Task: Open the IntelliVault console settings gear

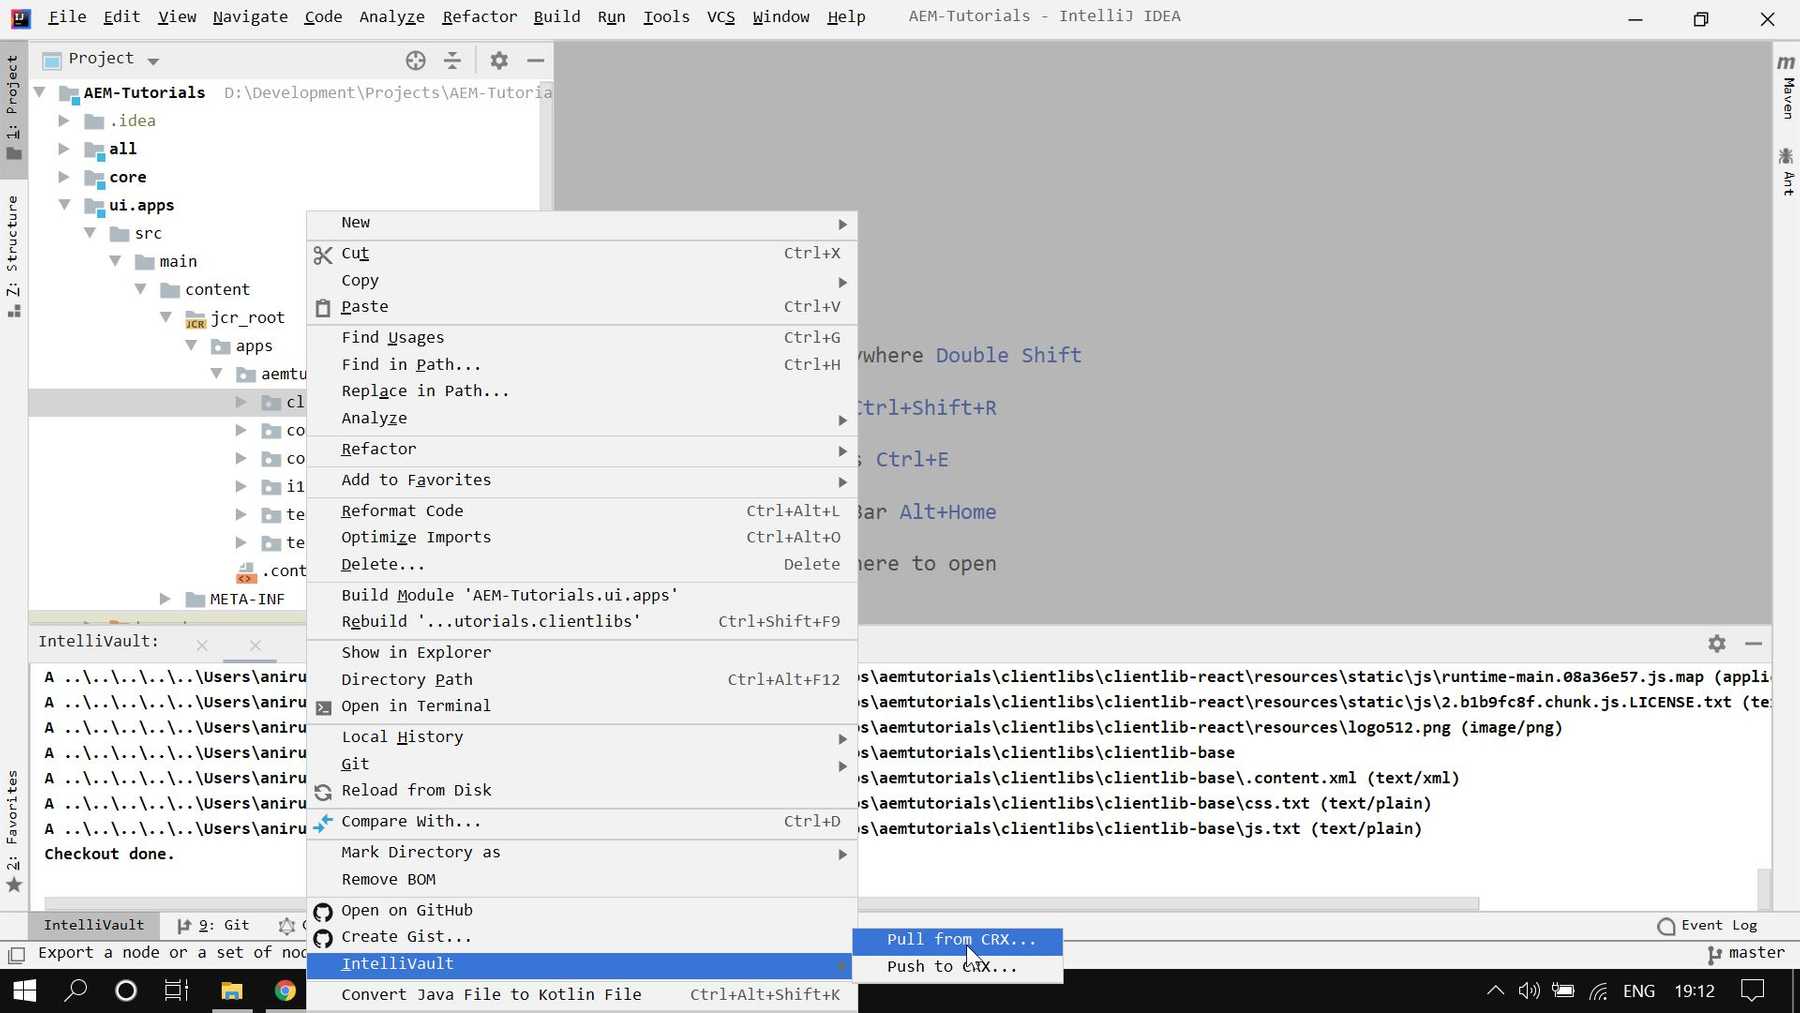Action: pyautogui.click(x=1717, y=643)
